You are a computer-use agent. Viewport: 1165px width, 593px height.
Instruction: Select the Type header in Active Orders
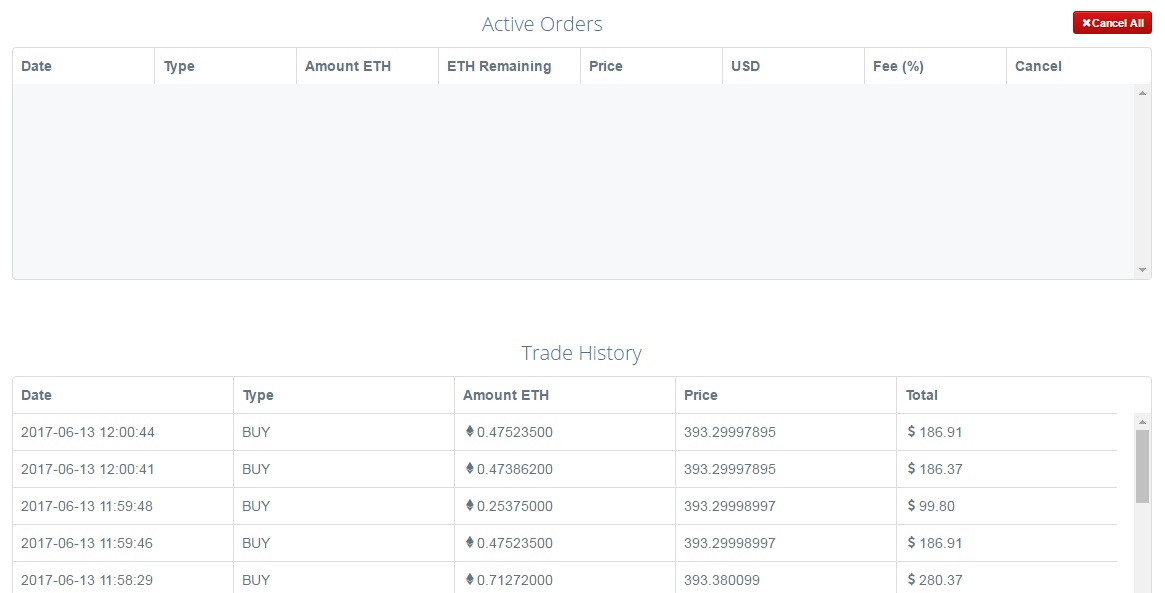tap(179, 66)
